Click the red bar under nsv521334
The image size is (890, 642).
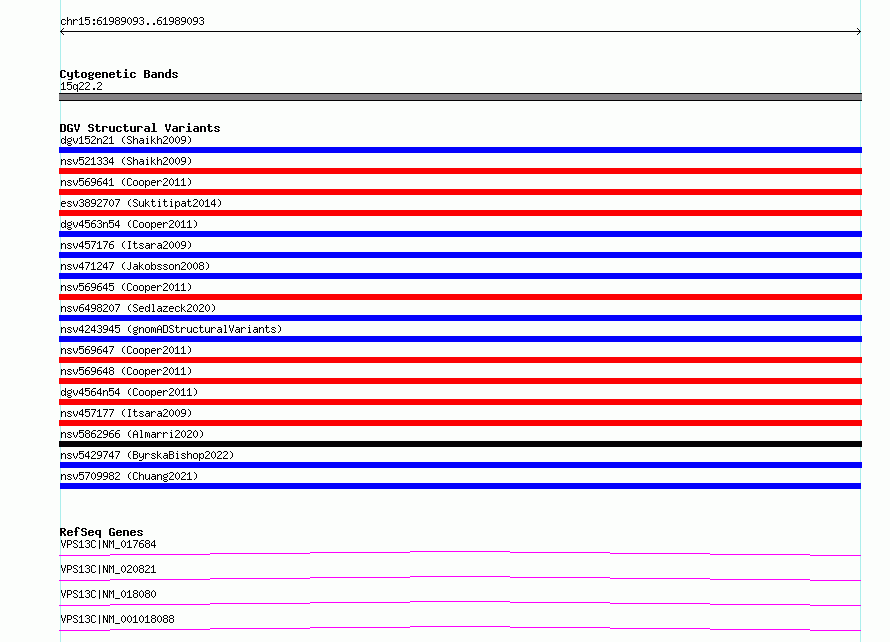pos(460,171)
